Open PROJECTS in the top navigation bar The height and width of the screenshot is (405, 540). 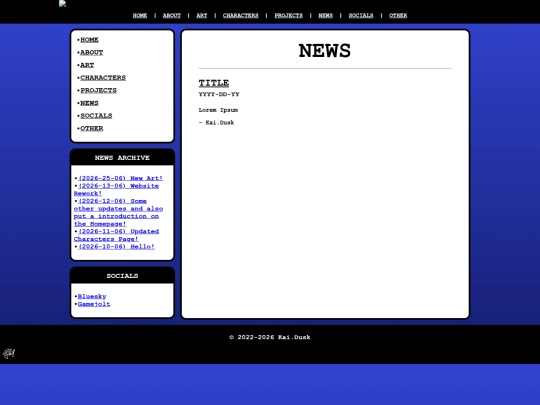click(x=288, y=15)
